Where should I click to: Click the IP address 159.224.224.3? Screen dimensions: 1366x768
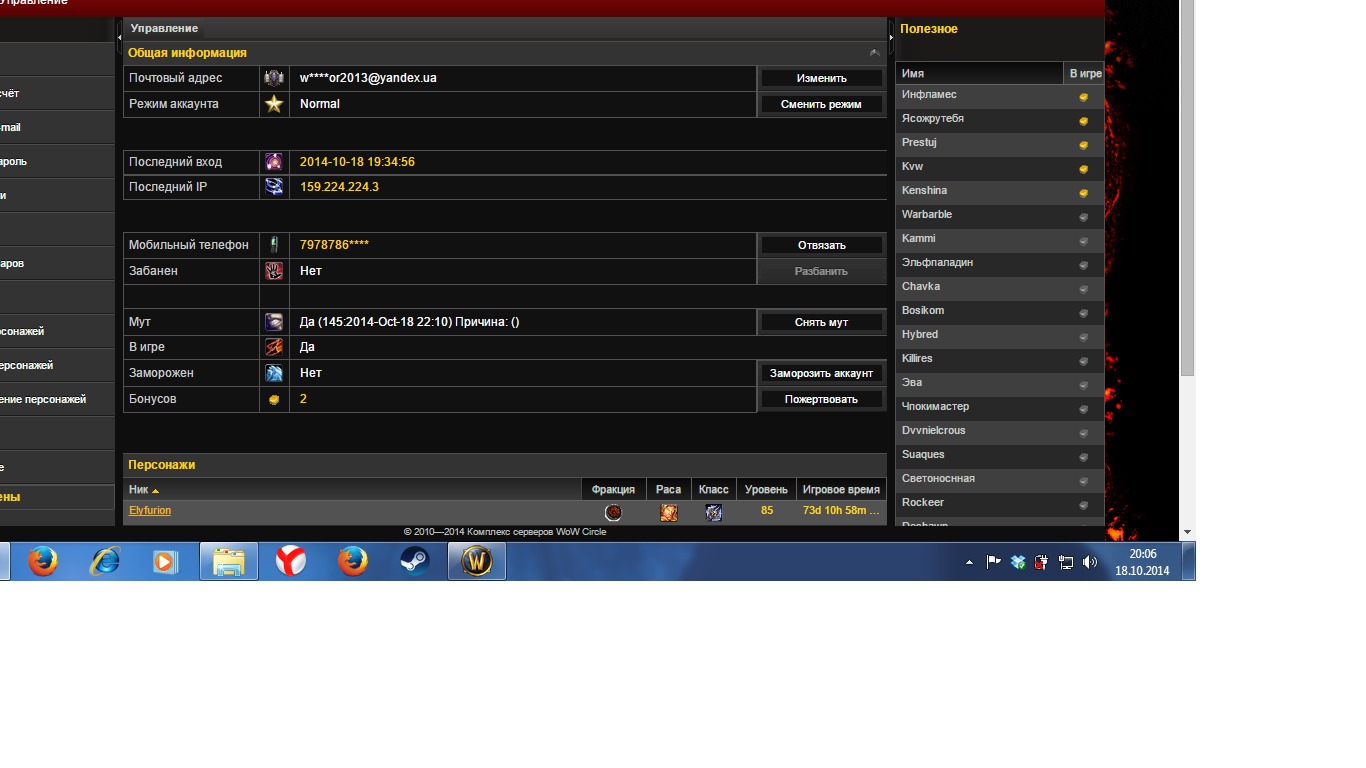pos(339,187)
